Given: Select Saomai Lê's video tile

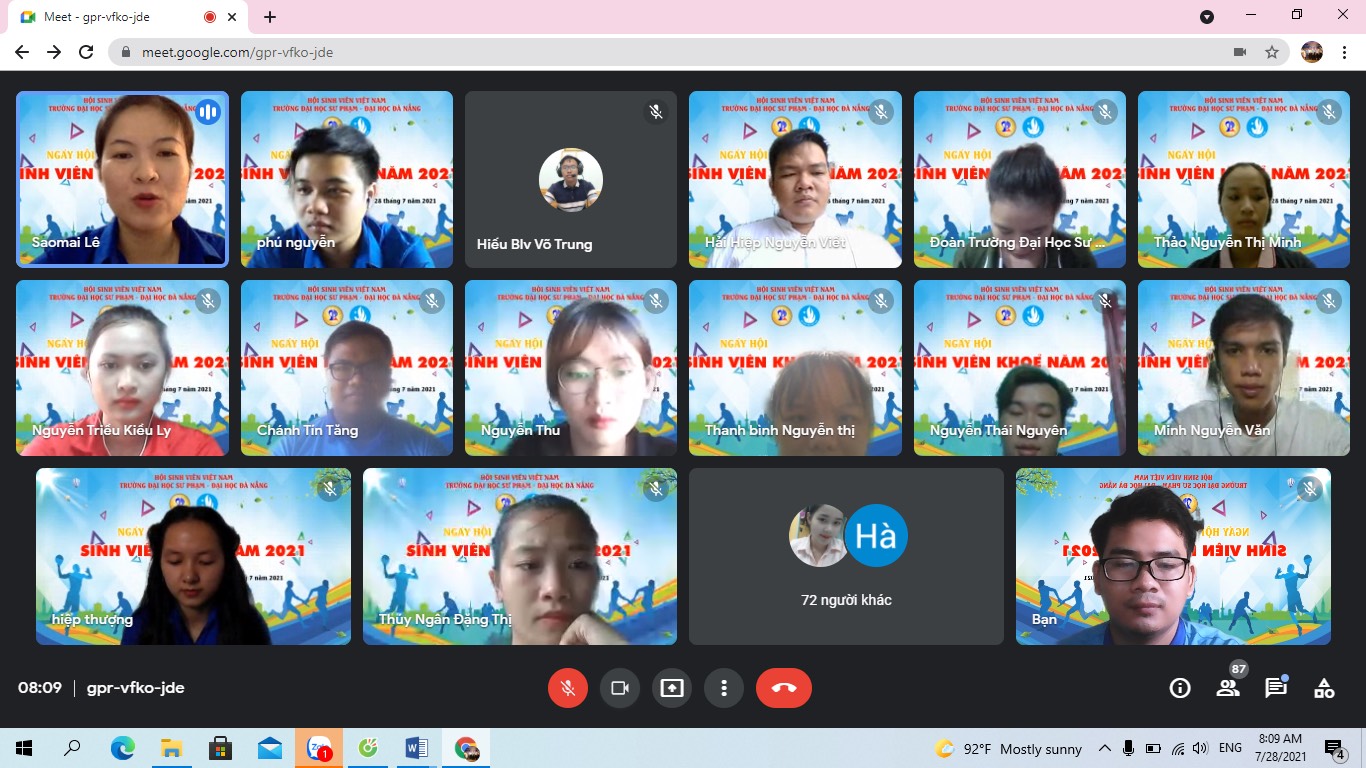Looking at the screenshot, I should (122, 180).
